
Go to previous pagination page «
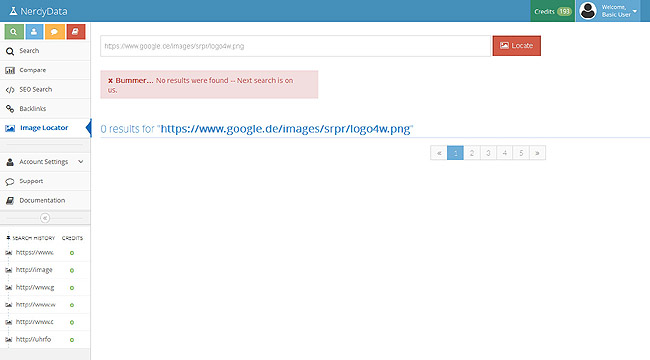click(439, 153)
